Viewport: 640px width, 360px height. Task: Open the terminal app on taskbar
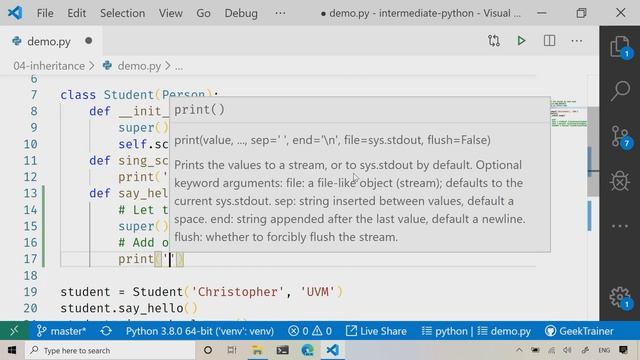tap(282, 350)
